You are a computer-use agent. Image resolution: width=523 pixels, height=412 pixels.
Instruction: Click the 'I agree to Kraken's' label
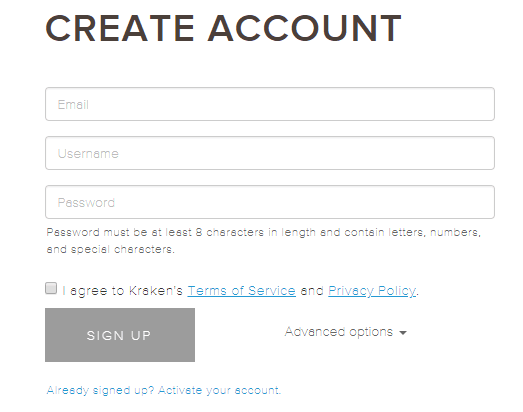click(122, 291)
